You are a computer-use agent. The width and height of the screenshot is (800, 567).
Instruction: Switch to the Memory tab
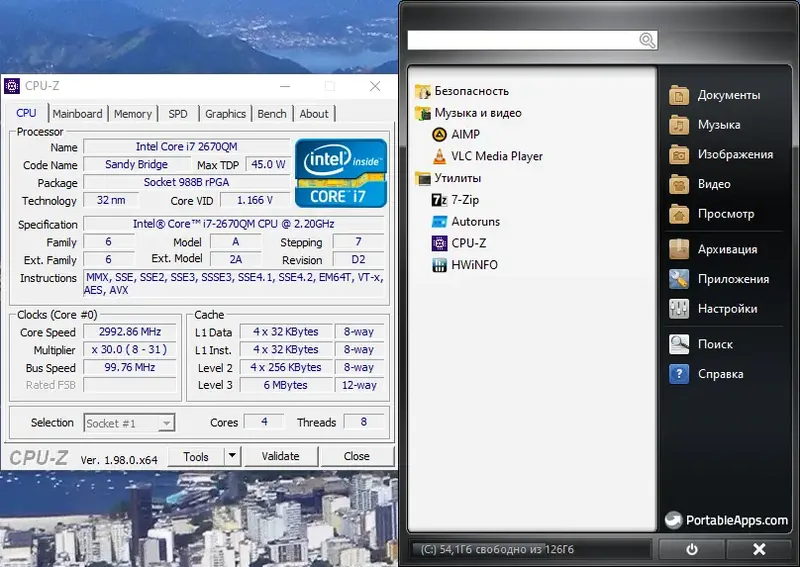tap(133, 114)
